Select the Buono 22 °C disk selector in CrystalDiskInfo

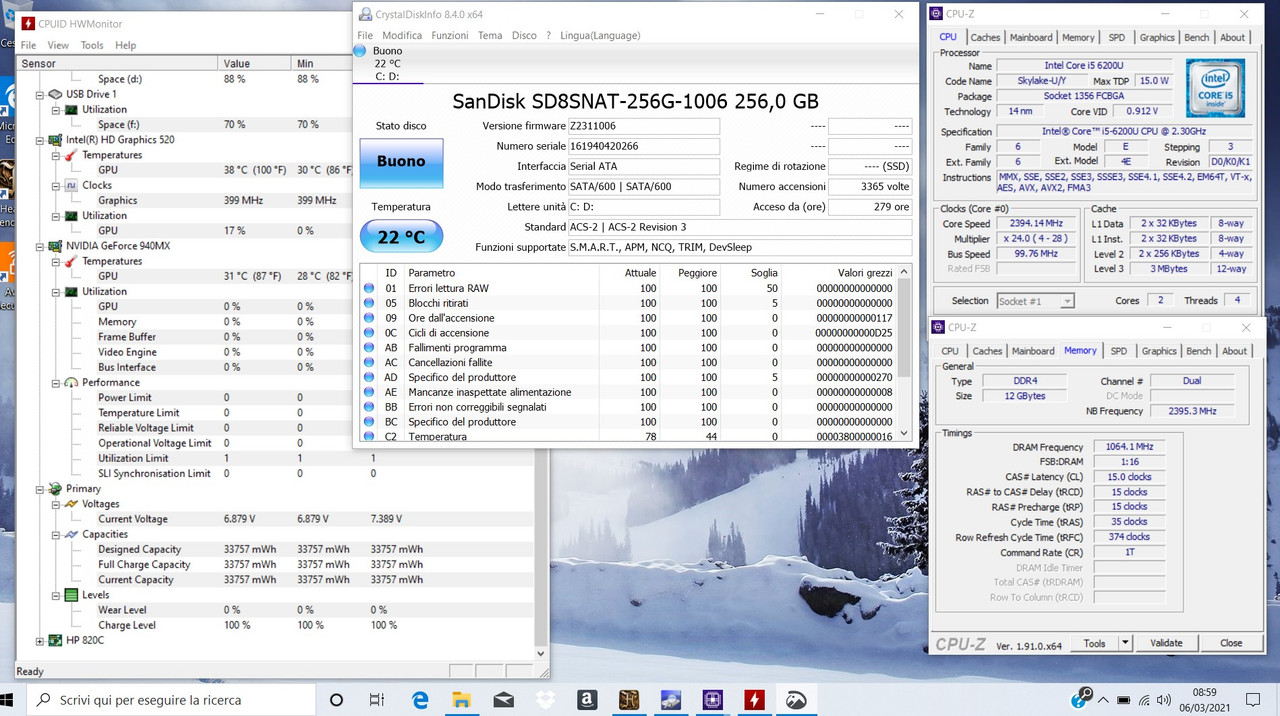click(x=388, y=63)
